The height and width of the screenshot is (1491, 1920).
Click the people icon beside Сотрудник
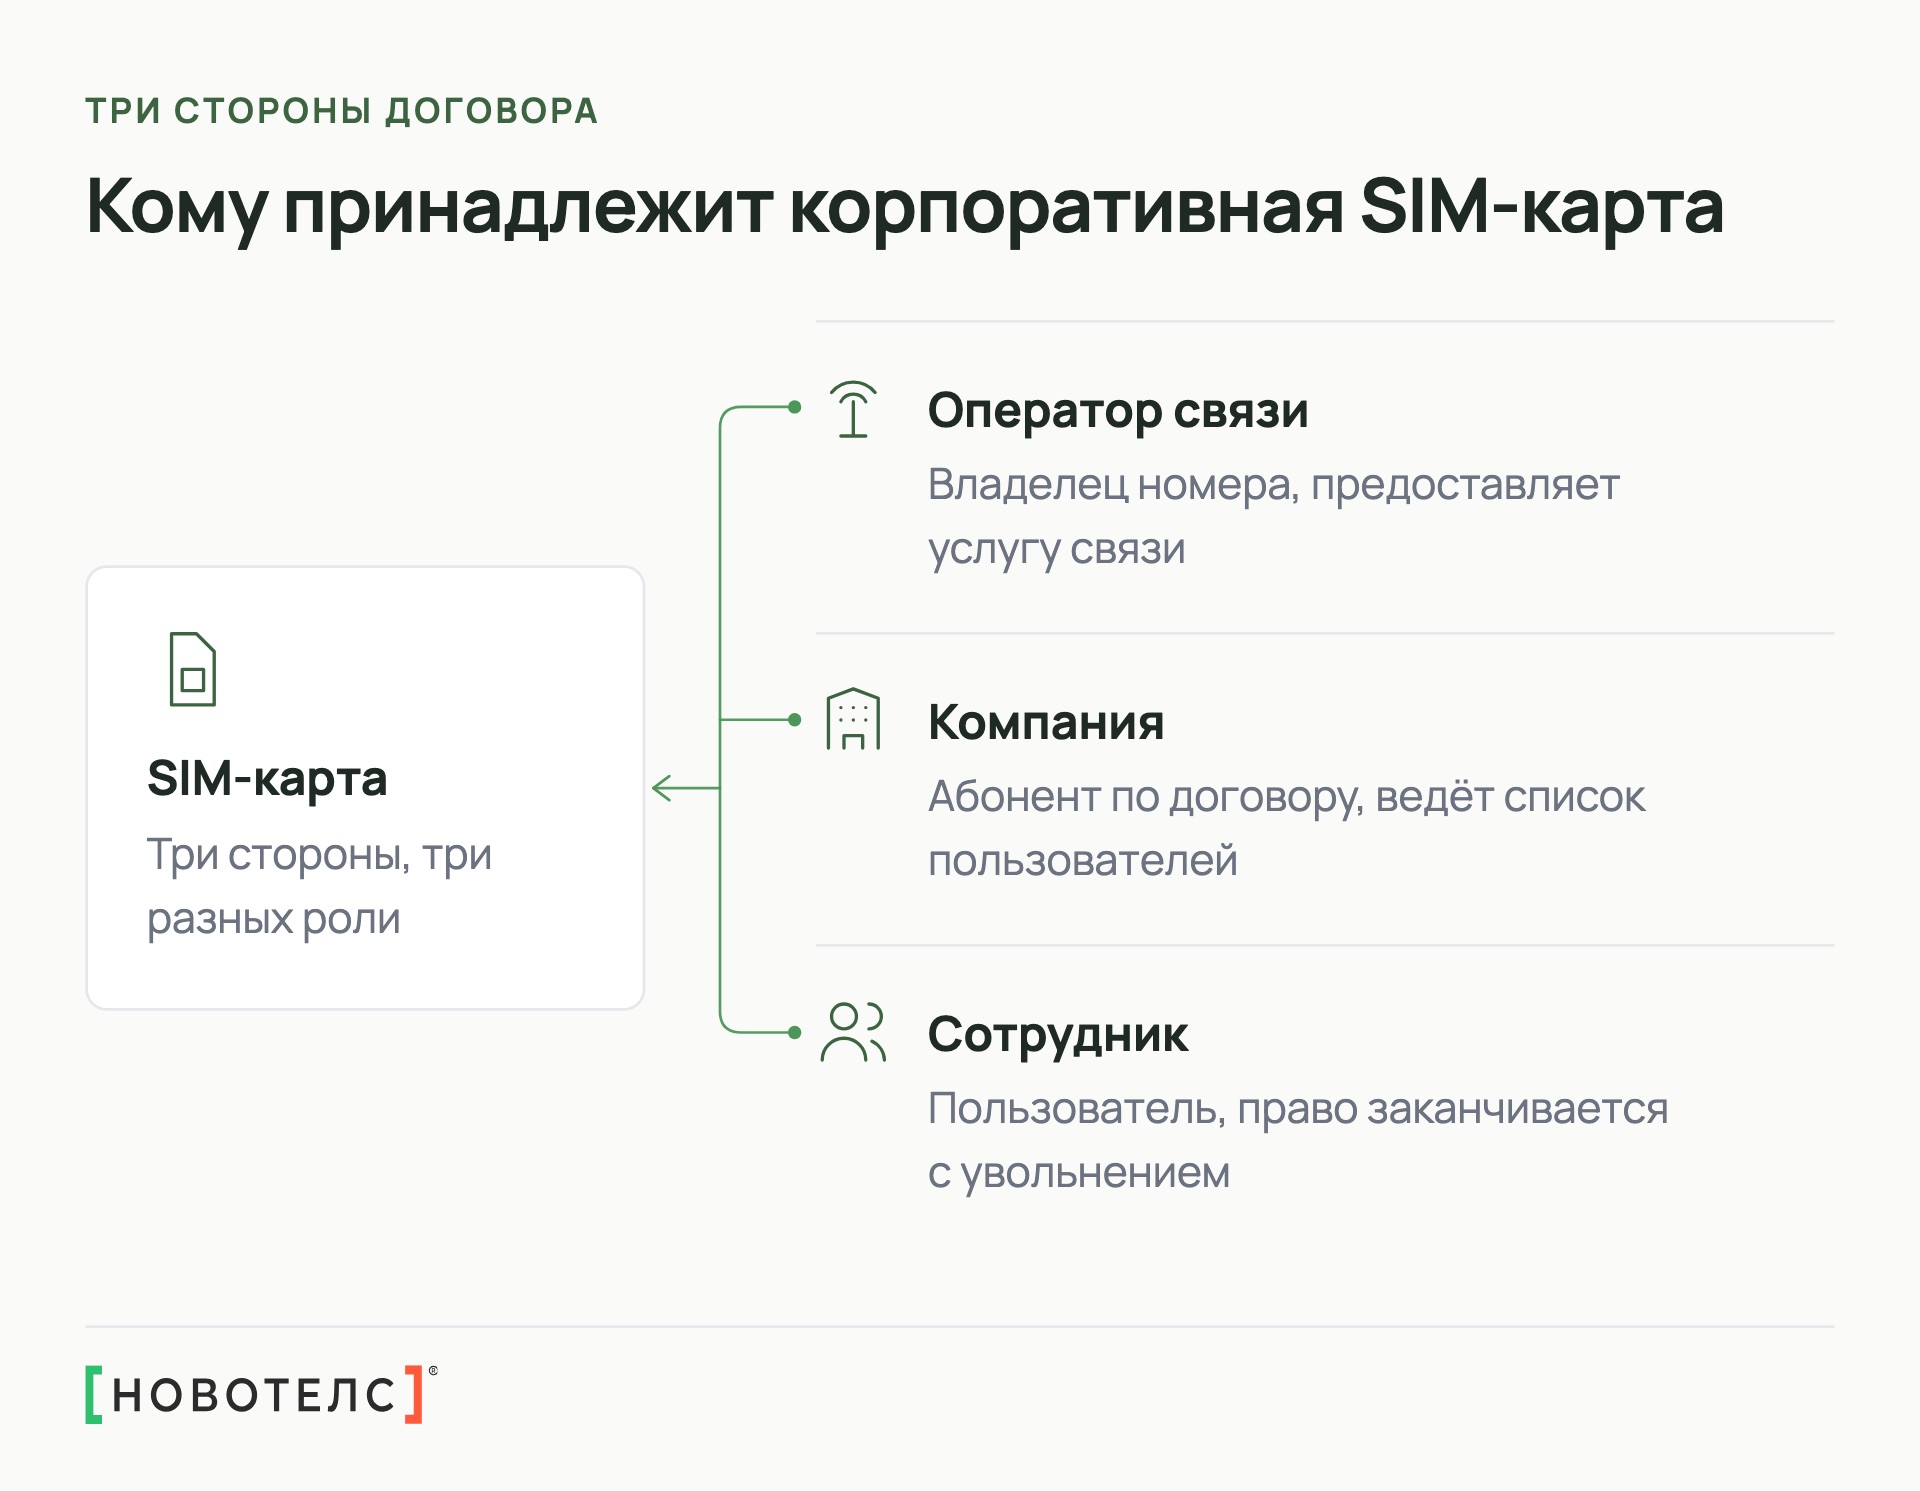[853, 1031]
